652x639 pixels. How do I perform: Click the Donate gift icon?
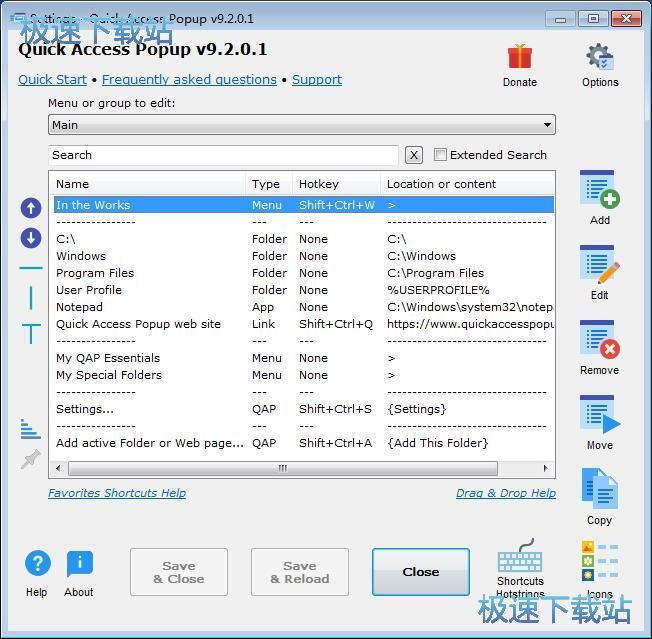(x=519, y=58)
